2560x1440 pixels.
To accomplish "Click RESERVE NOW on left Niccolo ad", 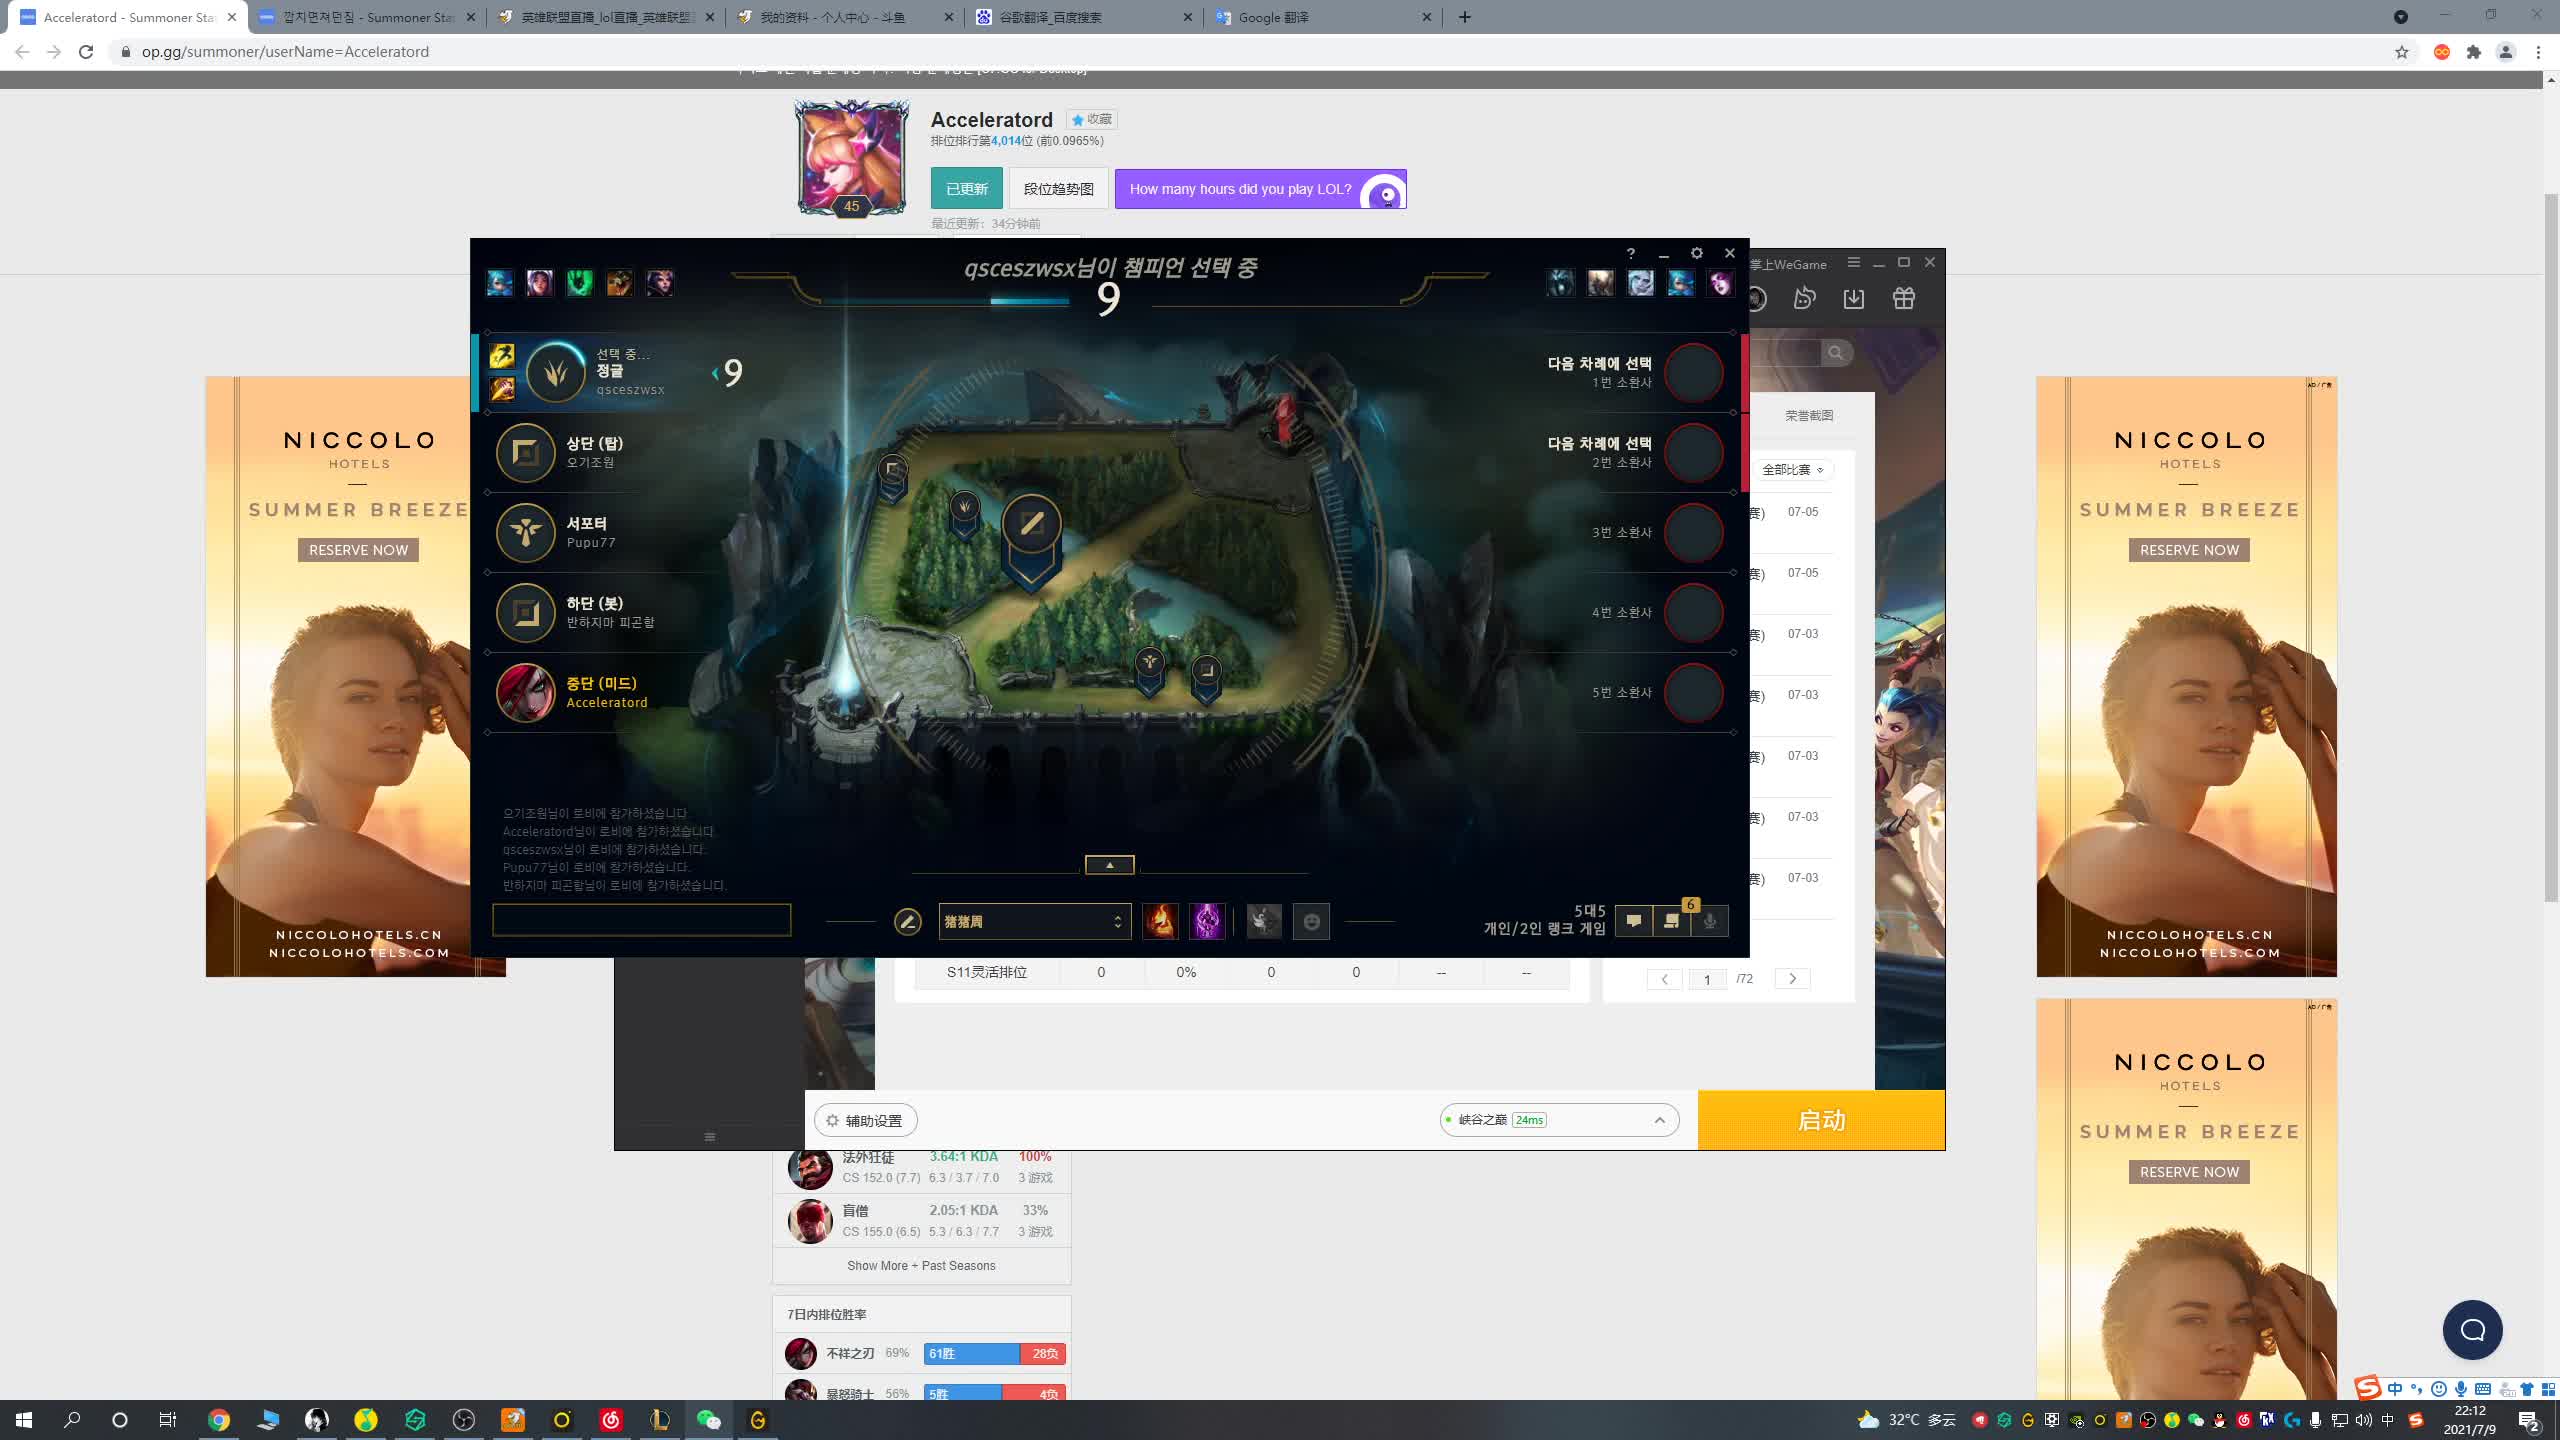I will [358, 550].
